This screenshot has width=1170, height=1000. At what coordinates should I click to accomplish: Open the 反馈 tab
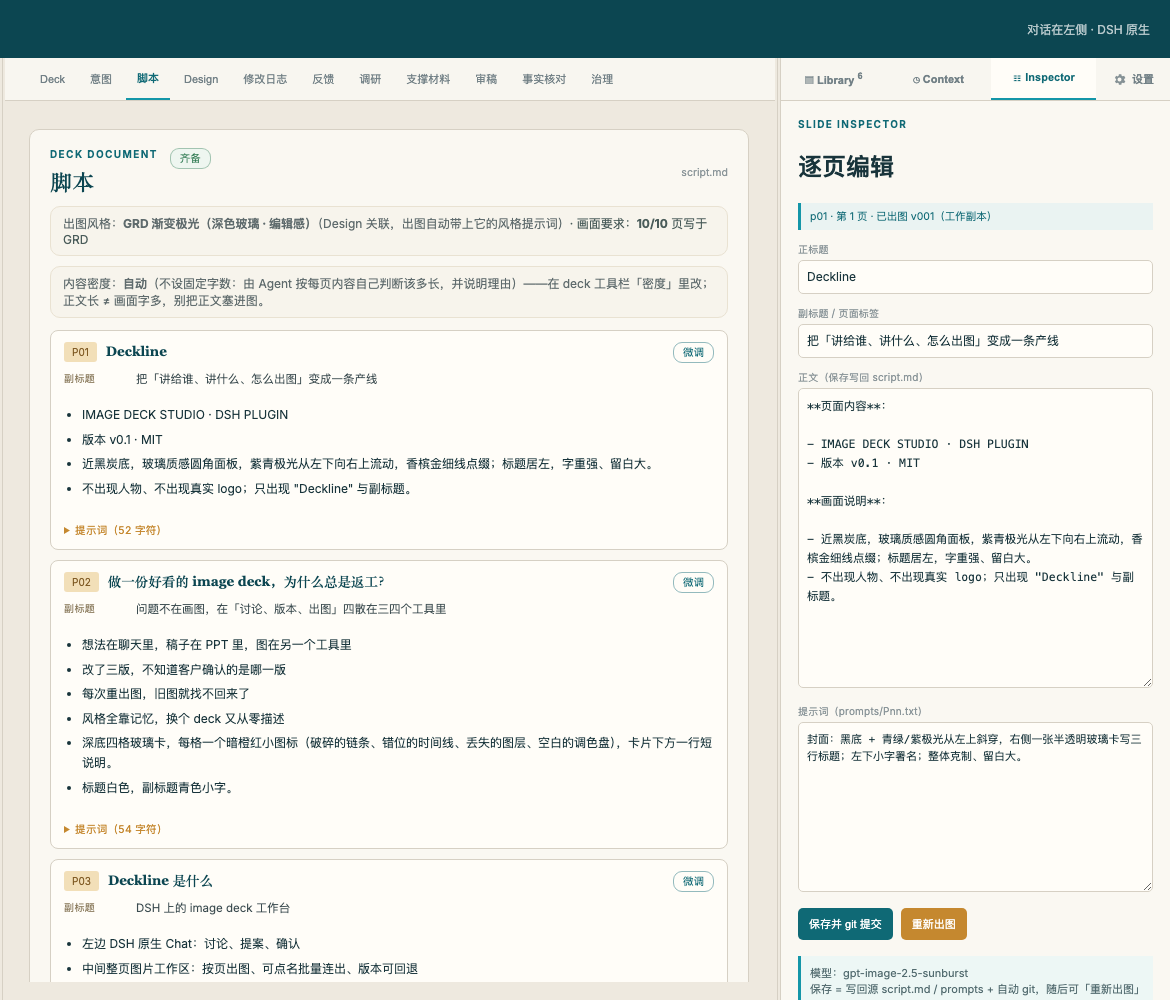(323, 79)
